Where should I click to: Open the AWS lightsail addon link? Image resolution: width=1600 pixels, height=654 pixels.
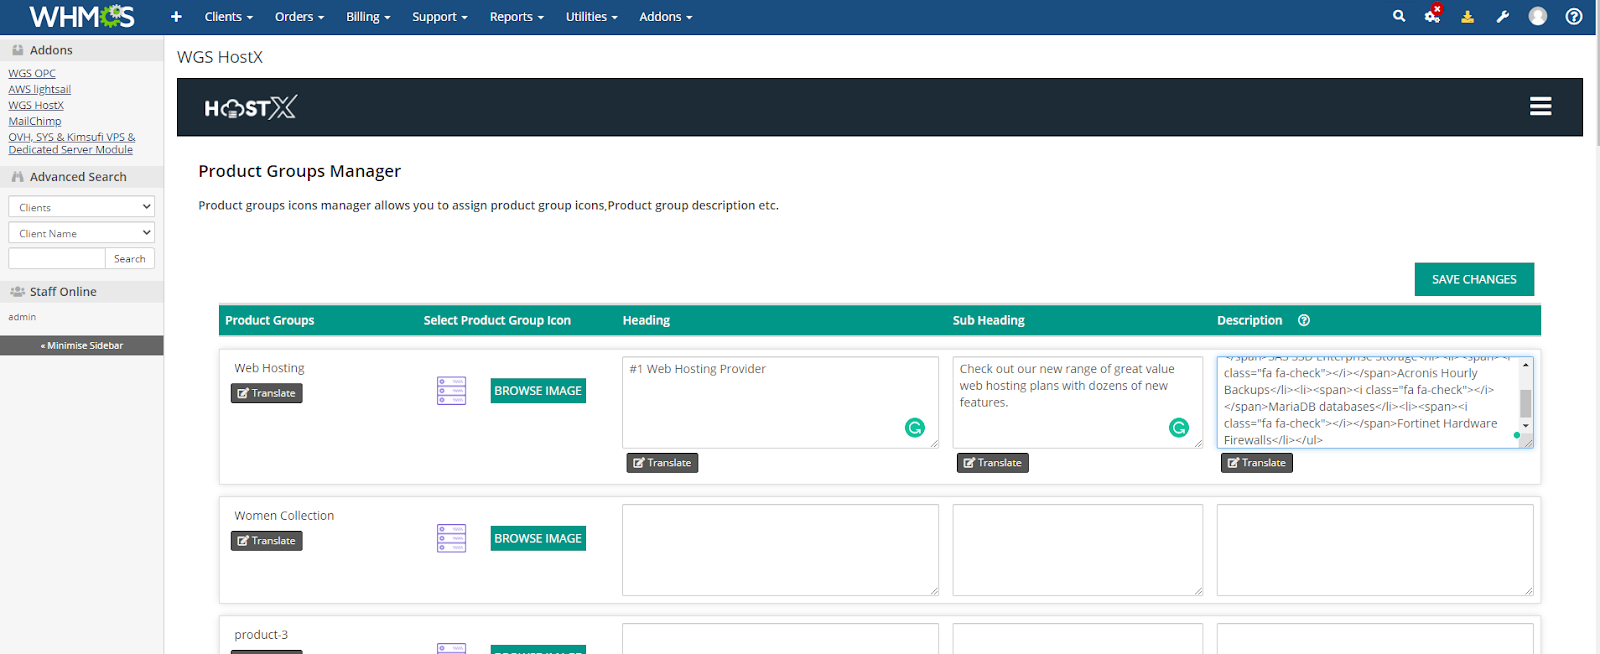(x=40, y=89)
